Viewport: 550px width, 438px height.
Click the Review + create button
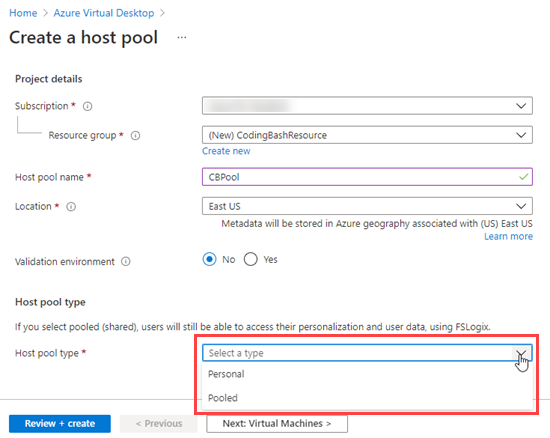click(x=60, y=424)
